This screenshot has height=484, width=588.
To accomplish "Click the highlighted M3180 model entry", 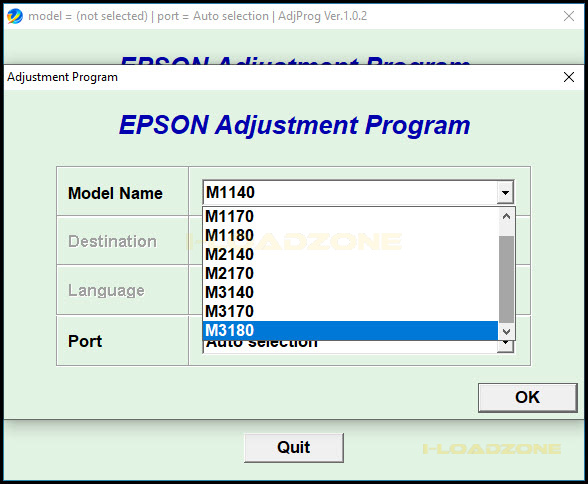I will (x=350, y=330).
